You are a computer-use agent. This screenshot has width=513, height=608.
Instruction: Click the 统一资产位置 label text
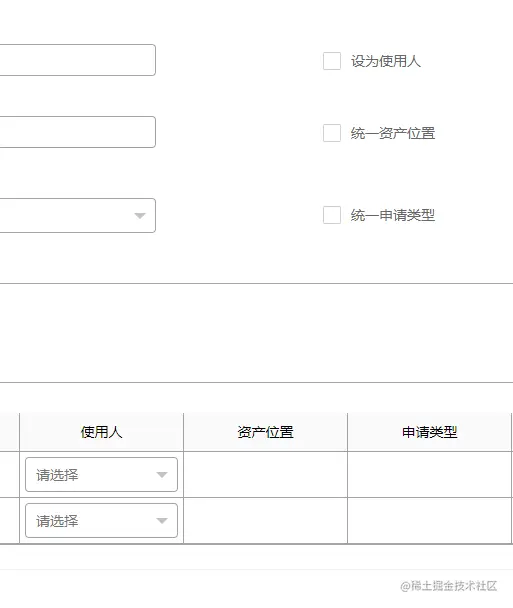pos(393,133)
